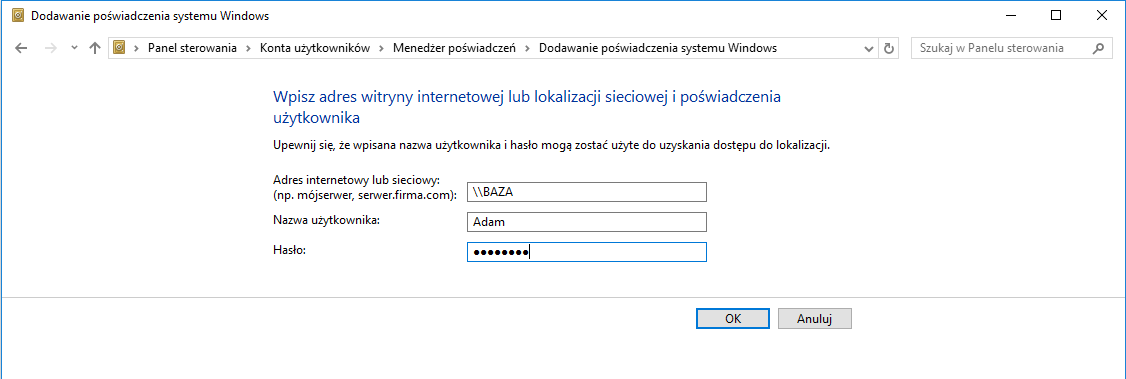Go back with the left arrow
Screen dimensions: 1126x379
tap(22, 48)
